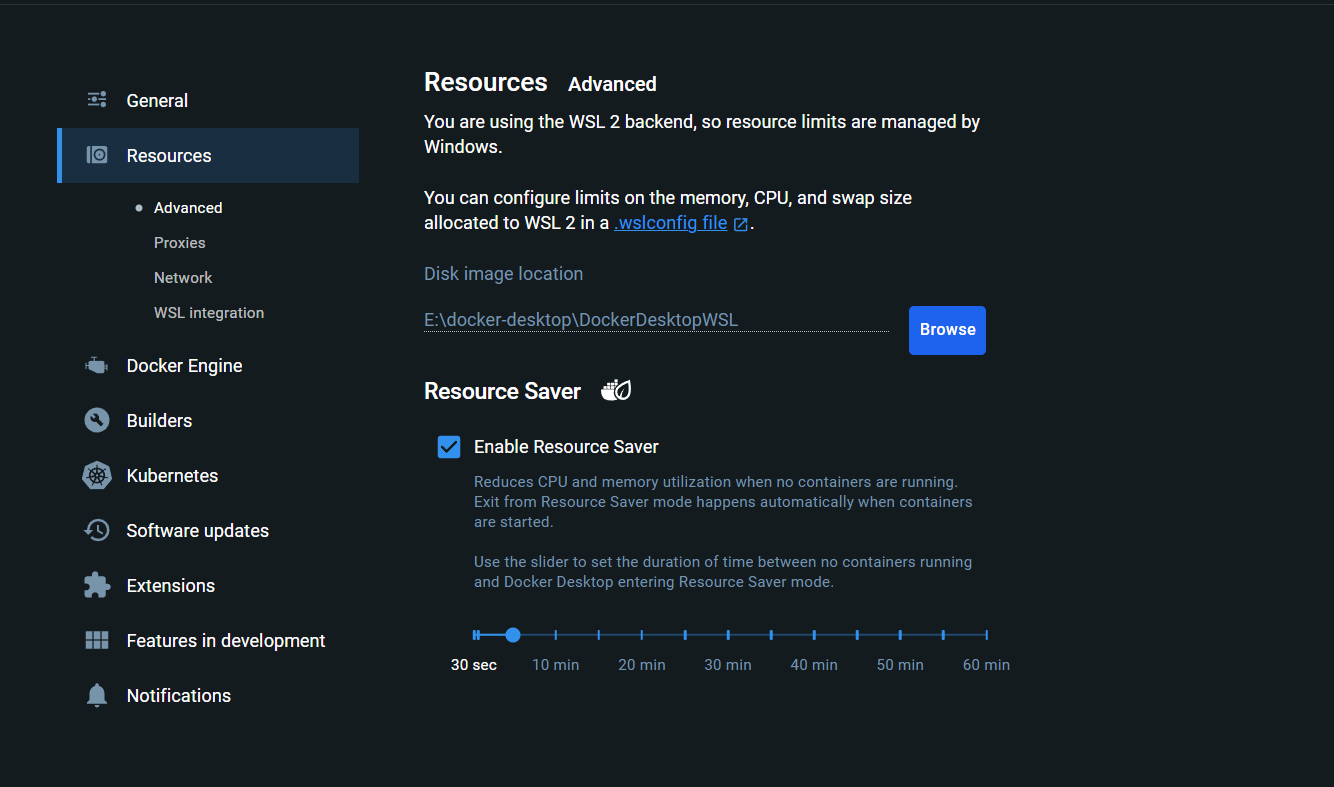Set slider to the 60 min tick
This screenshot has height=787, width=1334.
click(x=986, y=635)
